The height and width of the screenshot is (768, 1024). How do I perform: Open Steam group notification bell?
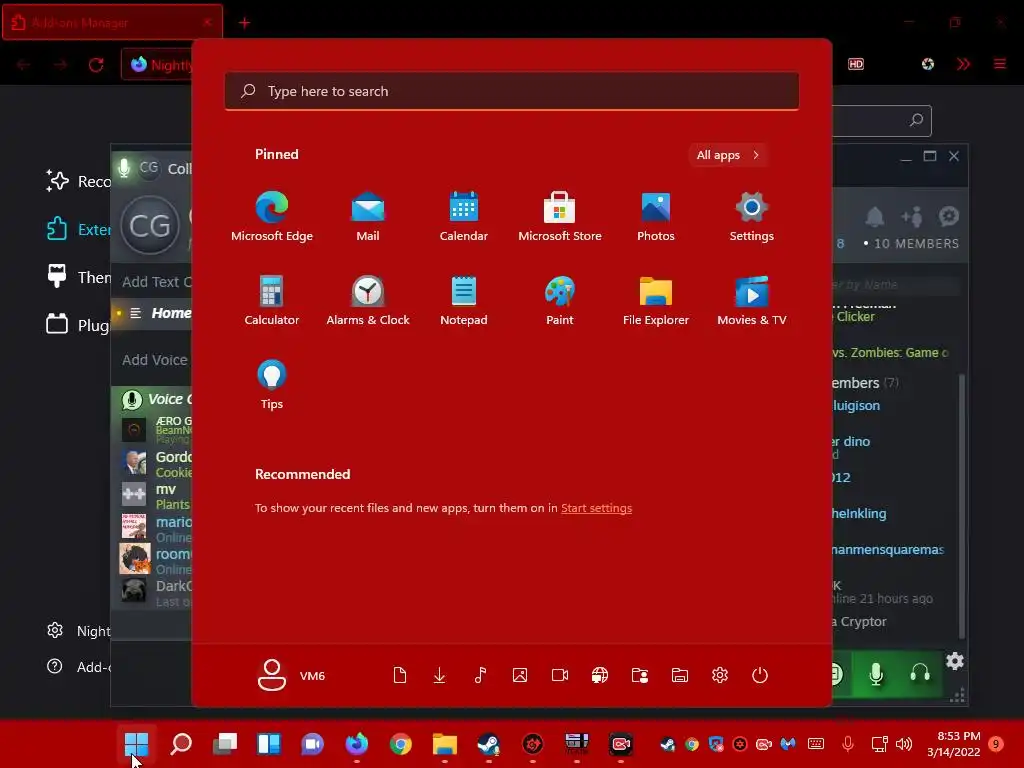click(874, 216)
